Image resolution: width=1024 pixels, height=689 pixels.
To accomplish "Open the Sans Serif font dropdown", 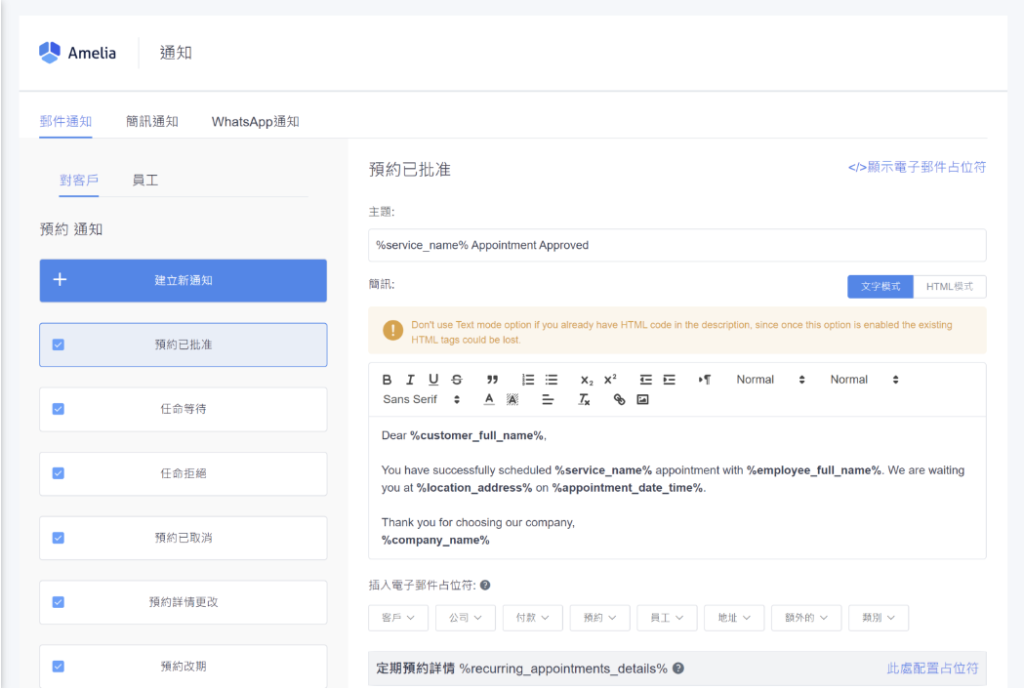I will pos(421,399).
